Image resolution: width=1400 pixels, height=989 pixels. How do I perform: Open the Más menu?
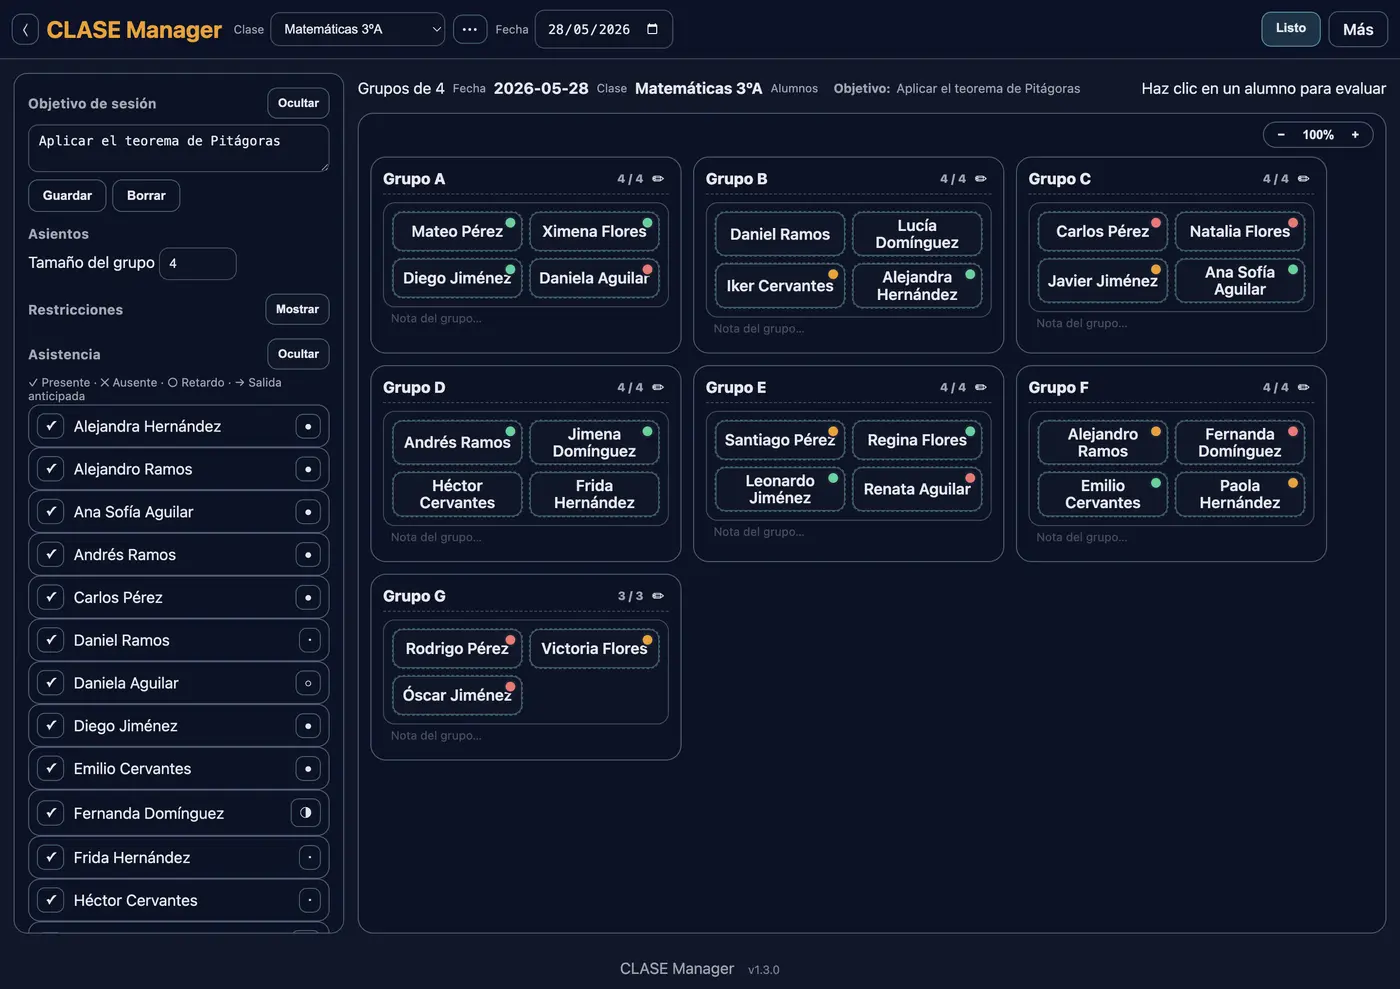[1358, 29]
